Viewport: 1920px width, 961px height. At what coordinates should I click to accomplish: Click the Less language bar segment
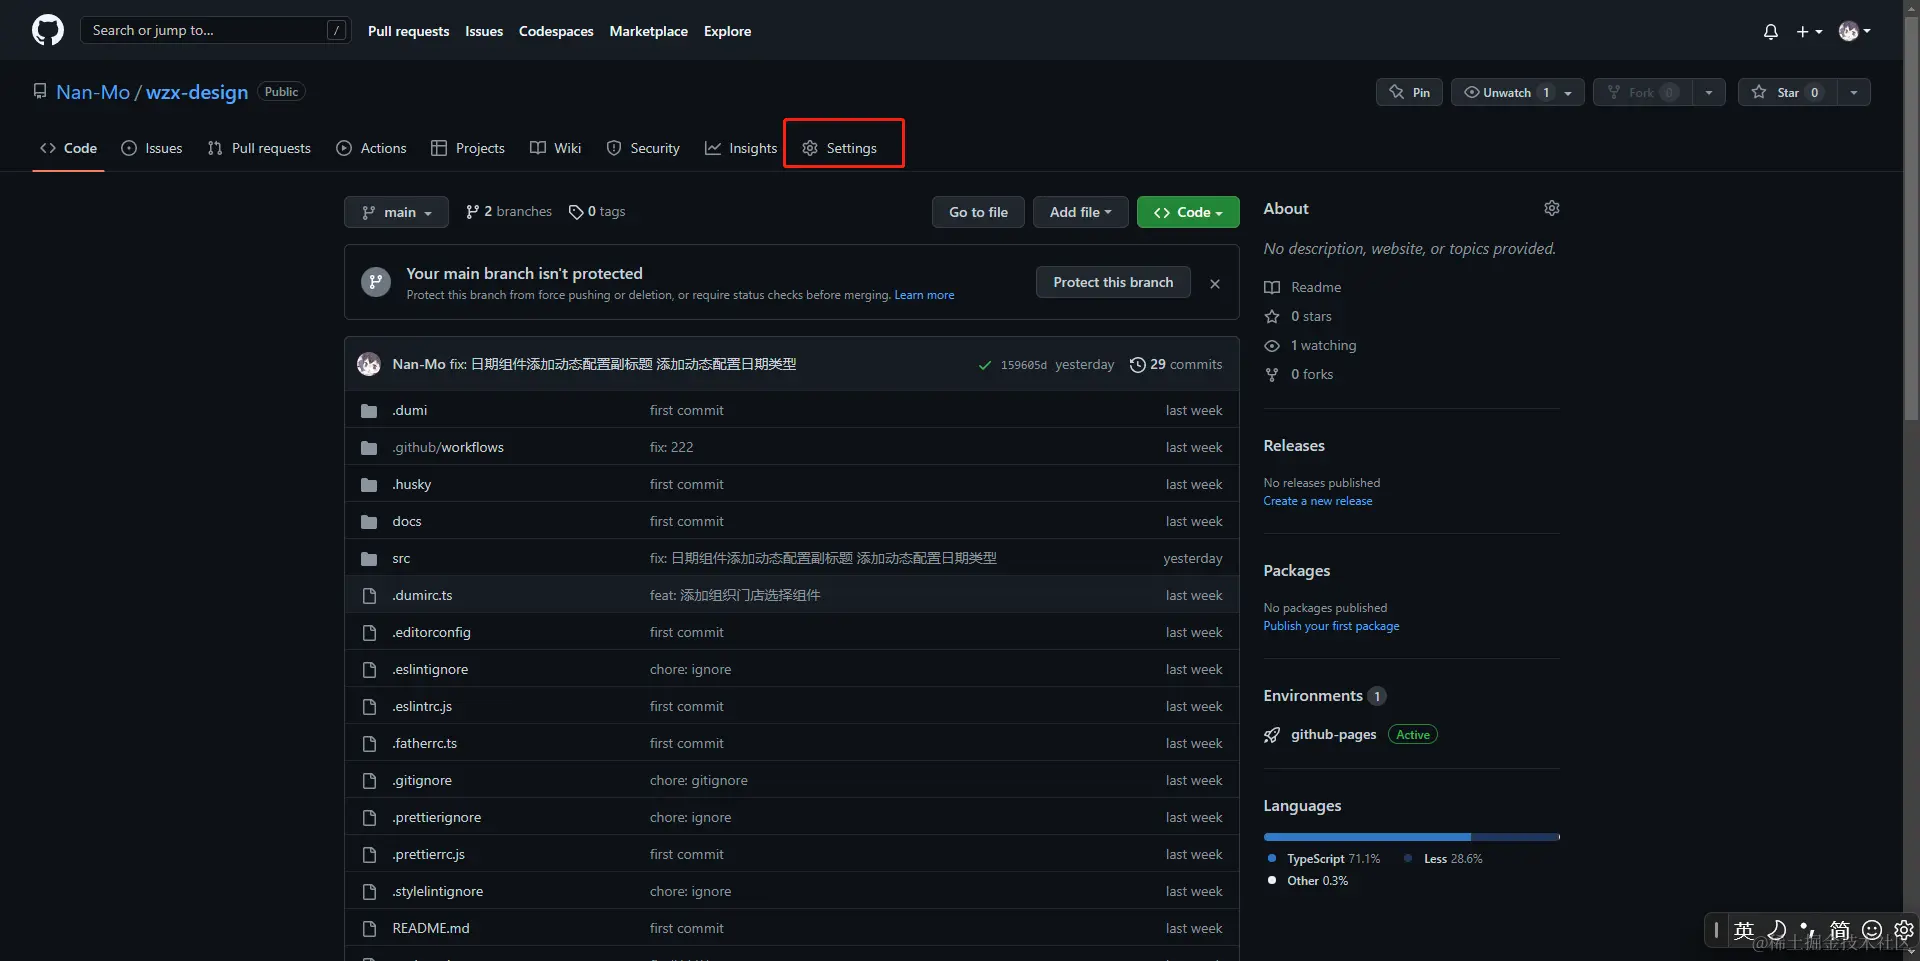(1515, 837)
